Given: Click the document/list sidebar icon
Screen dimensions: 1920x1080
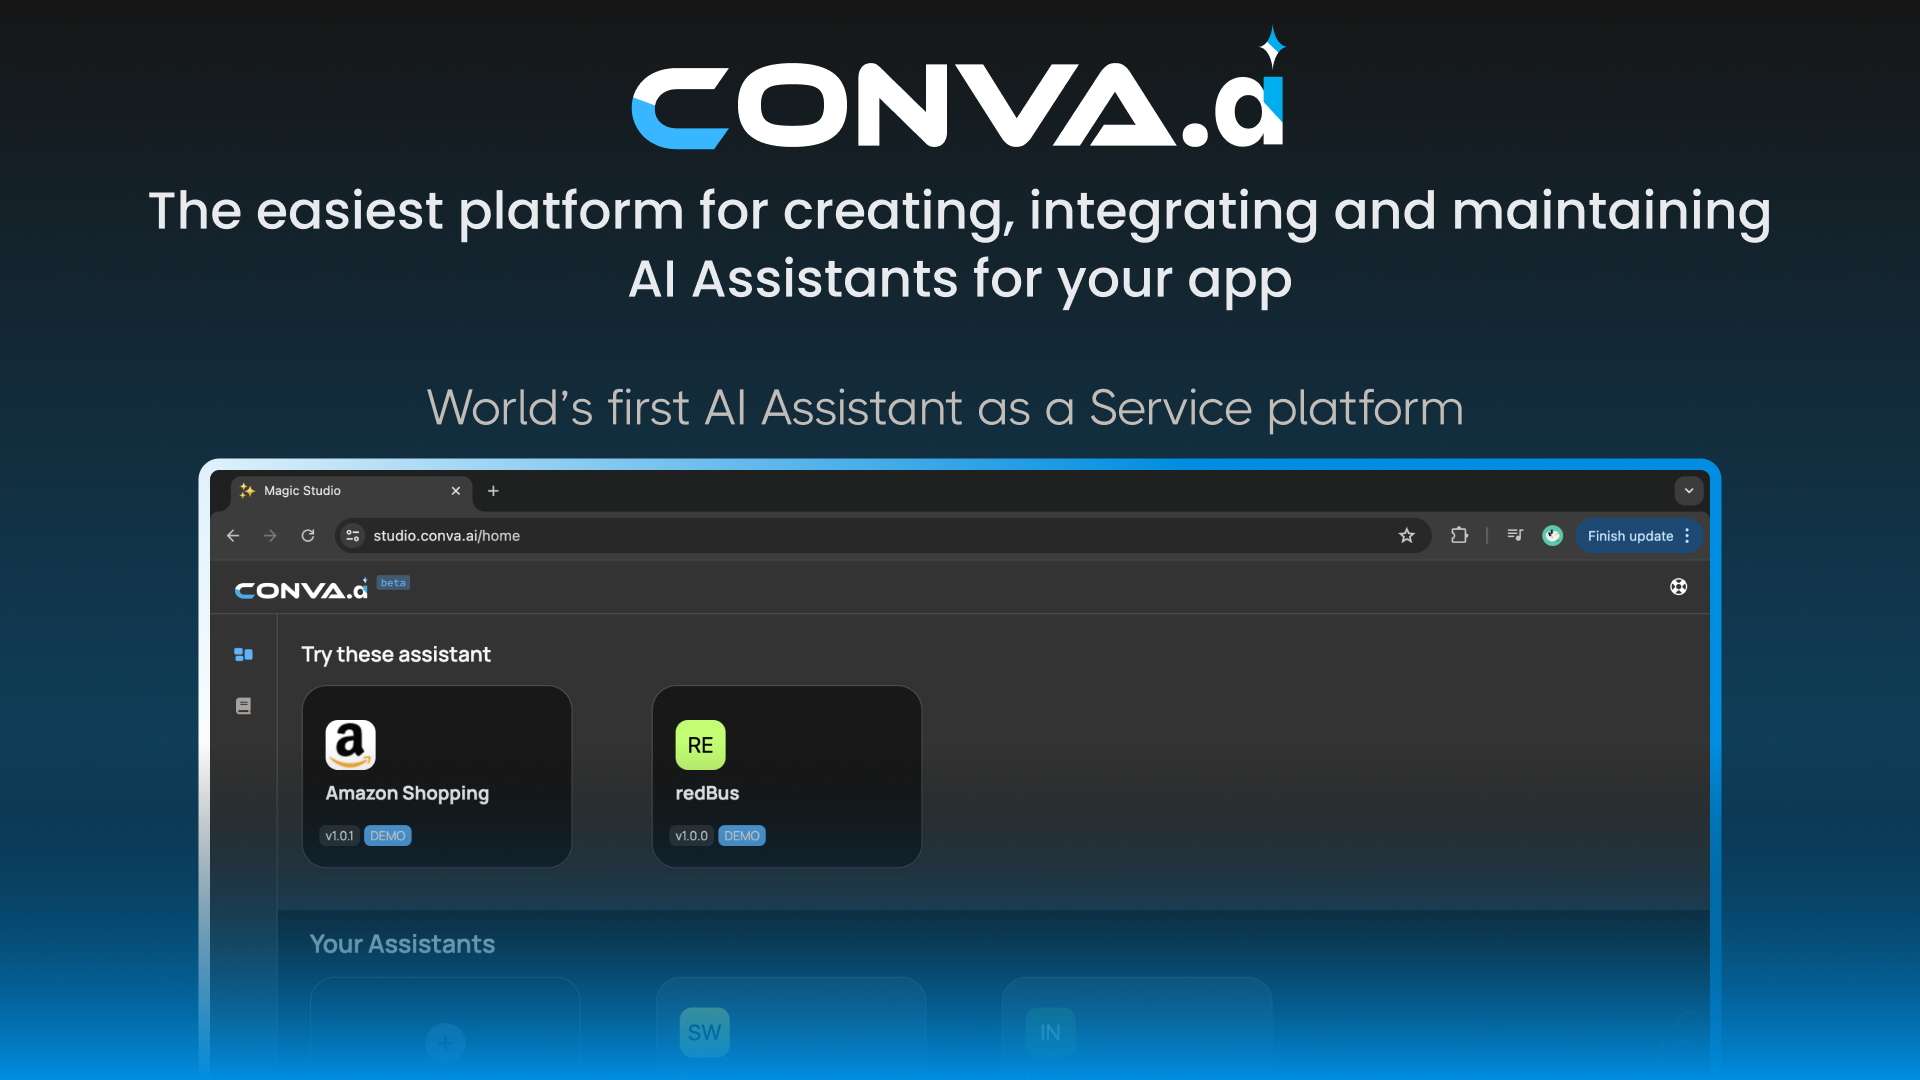Looking at the screenshot, I should (x=243, y=705).
